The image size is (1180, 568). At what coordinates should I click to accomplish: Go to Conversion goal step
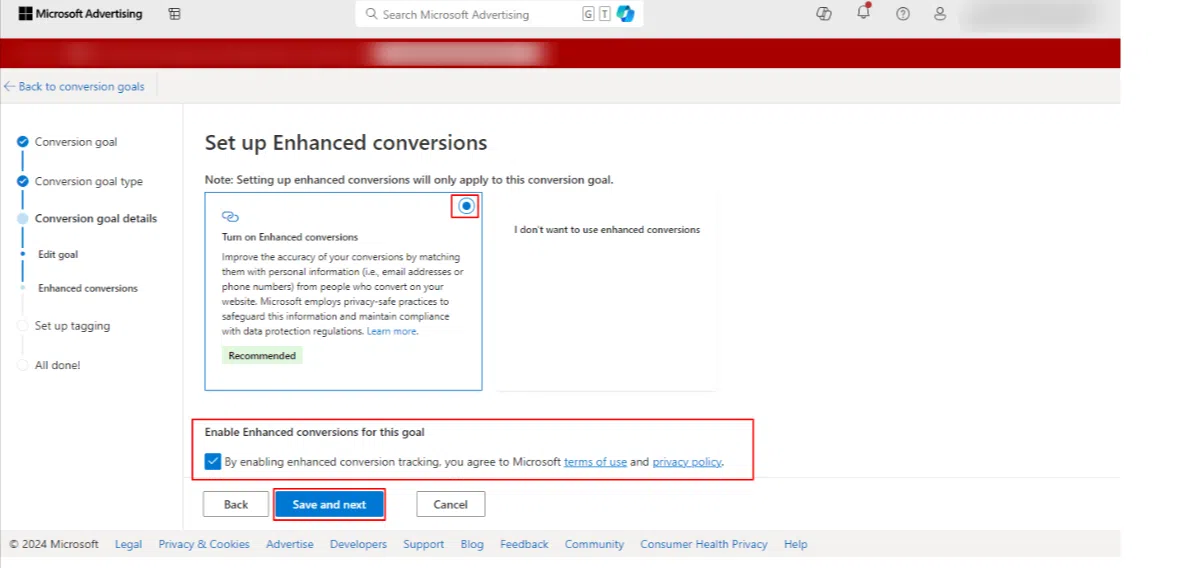coord(76,141)
